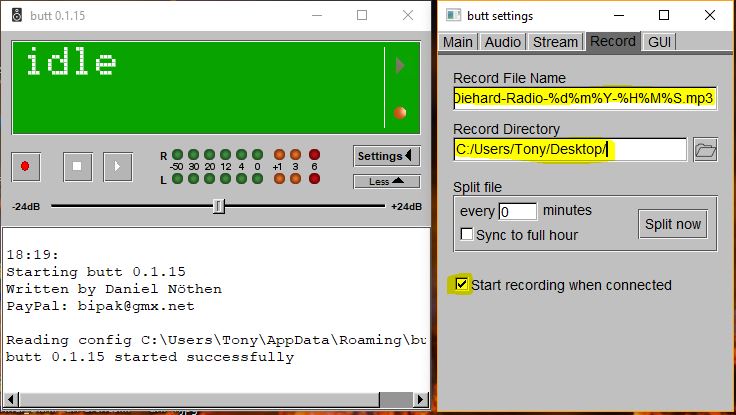The height and width of the screenshot is (415, 736).
Task: Click the Split now button
Action: 673,224
